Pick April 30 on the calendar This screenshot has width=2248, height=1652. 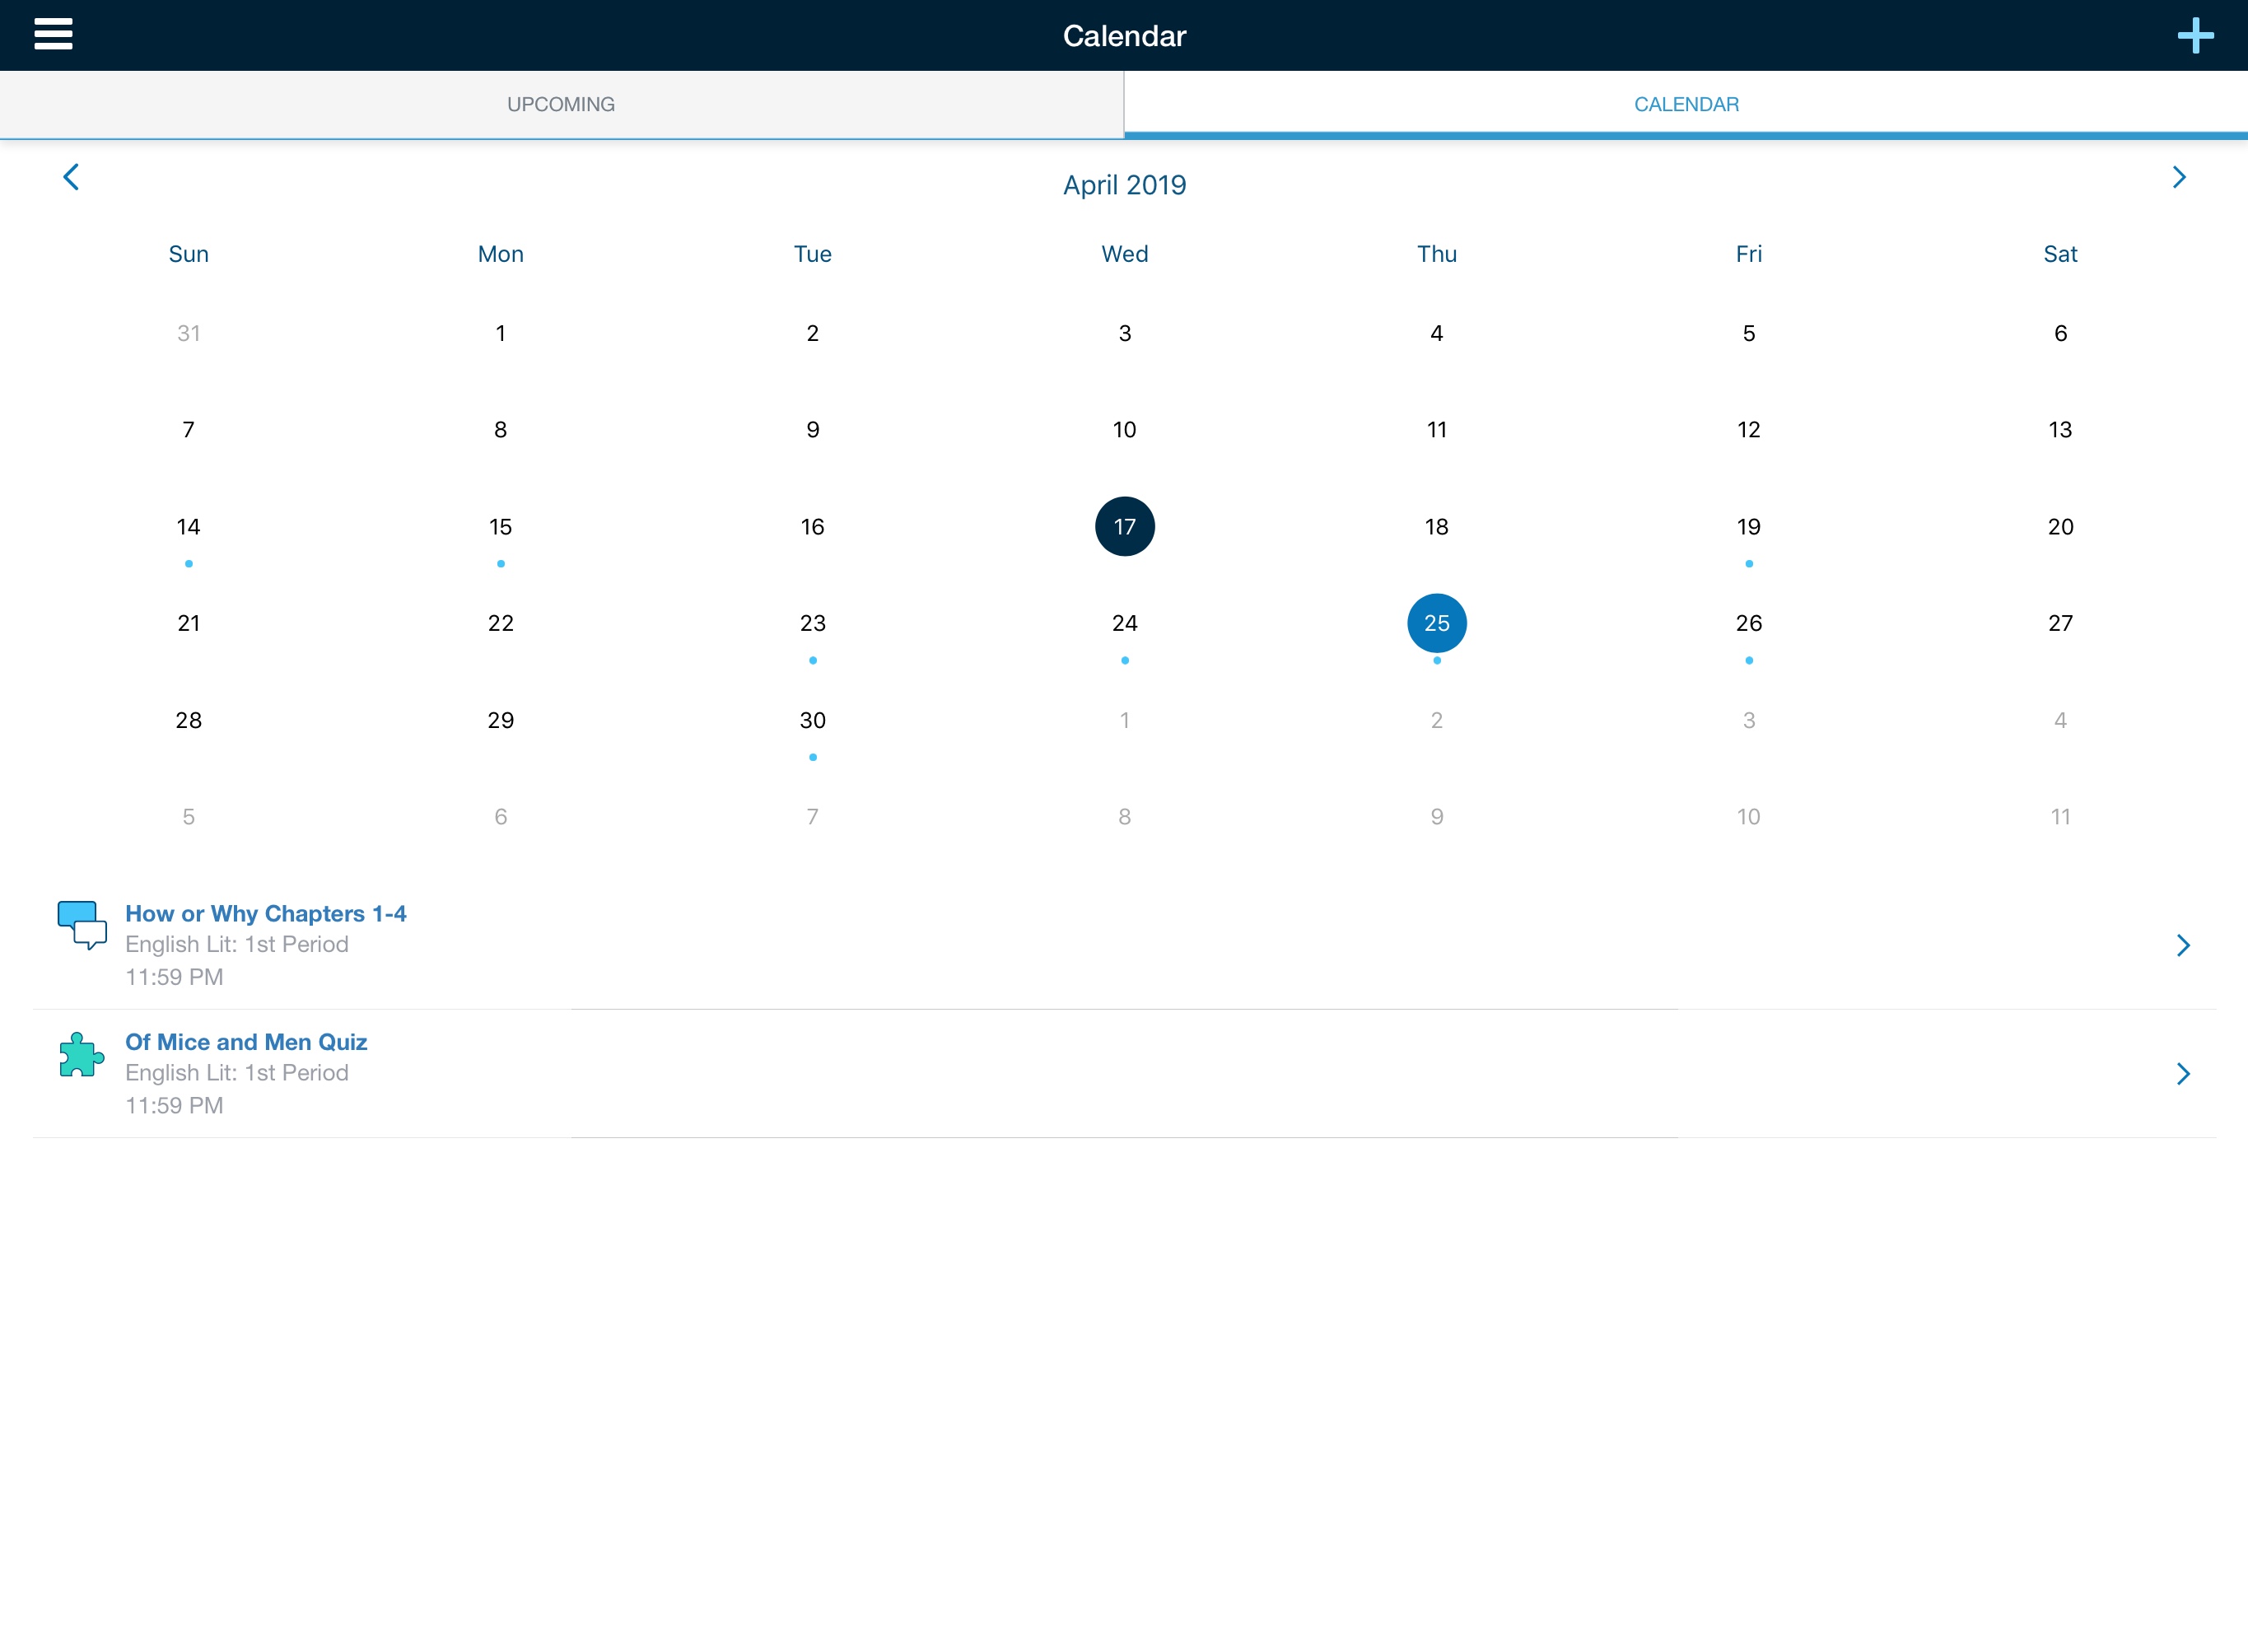[x=812, y=720]
